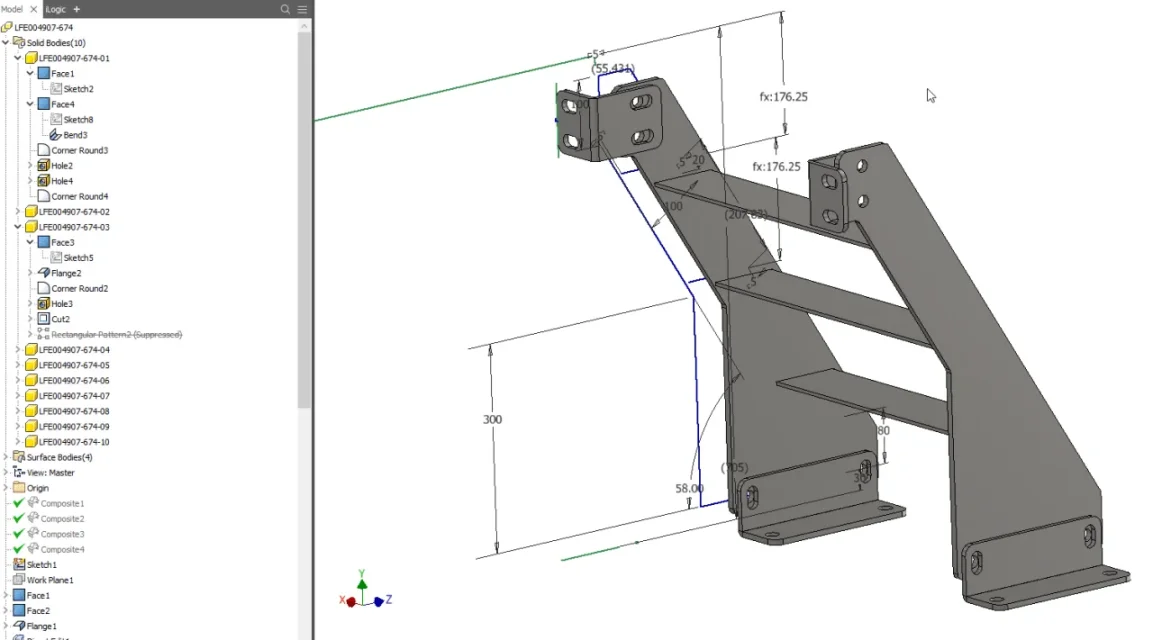
Task: Collapse the Solid Bodies(10) node
Action: coord(5,43)
